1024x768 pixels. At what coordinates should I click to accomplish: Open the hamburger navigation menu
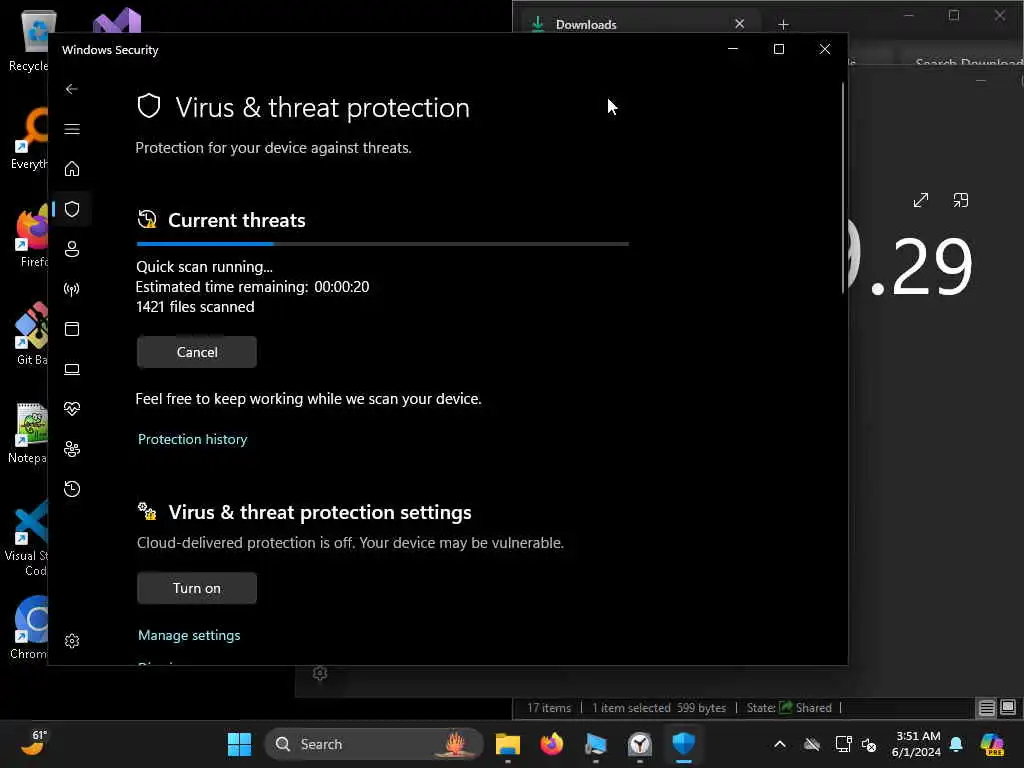tap(72, 129)
